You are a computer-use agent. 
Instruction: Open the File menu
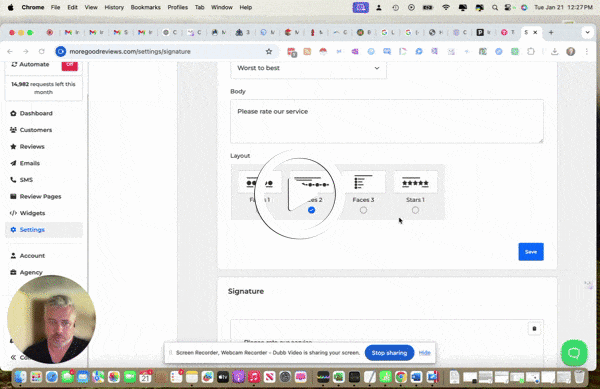pyautogui.click(x=55, y=7)
